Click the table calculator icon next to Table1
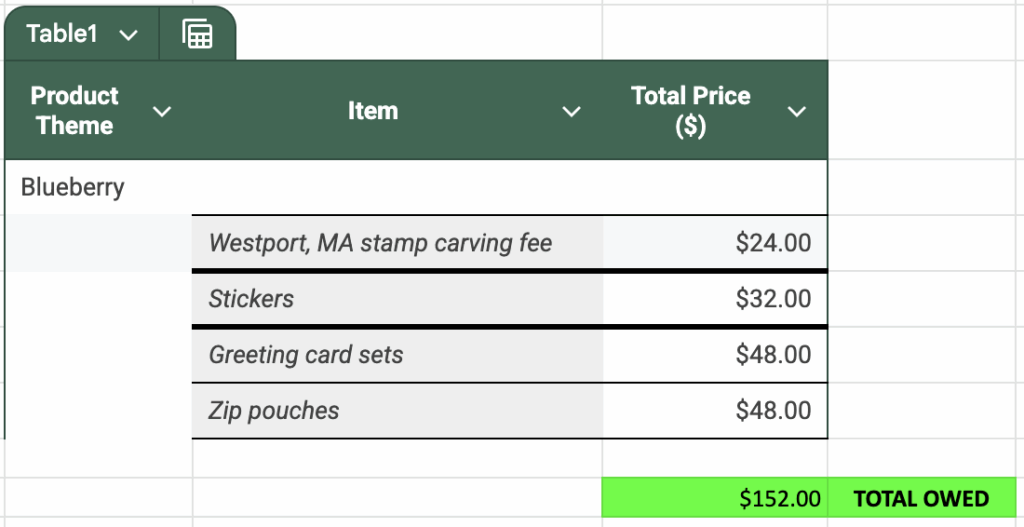The height and width of the screenshot is (527, 1024). (198, 34)
